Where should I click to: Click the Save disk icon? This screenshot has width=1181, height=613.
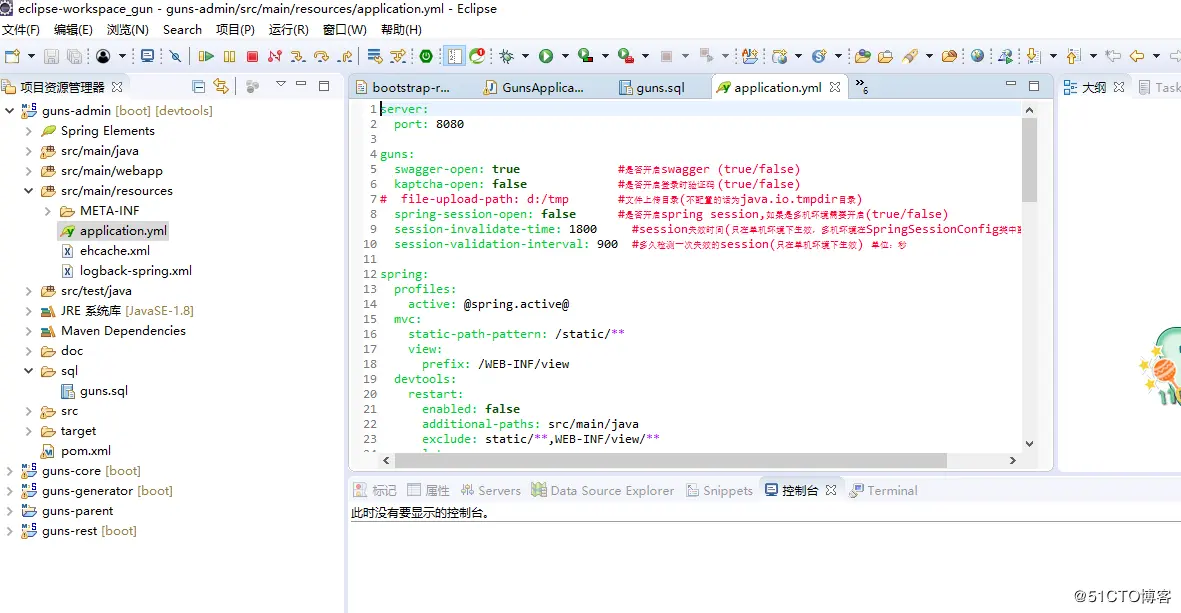(x=51, y=56)
